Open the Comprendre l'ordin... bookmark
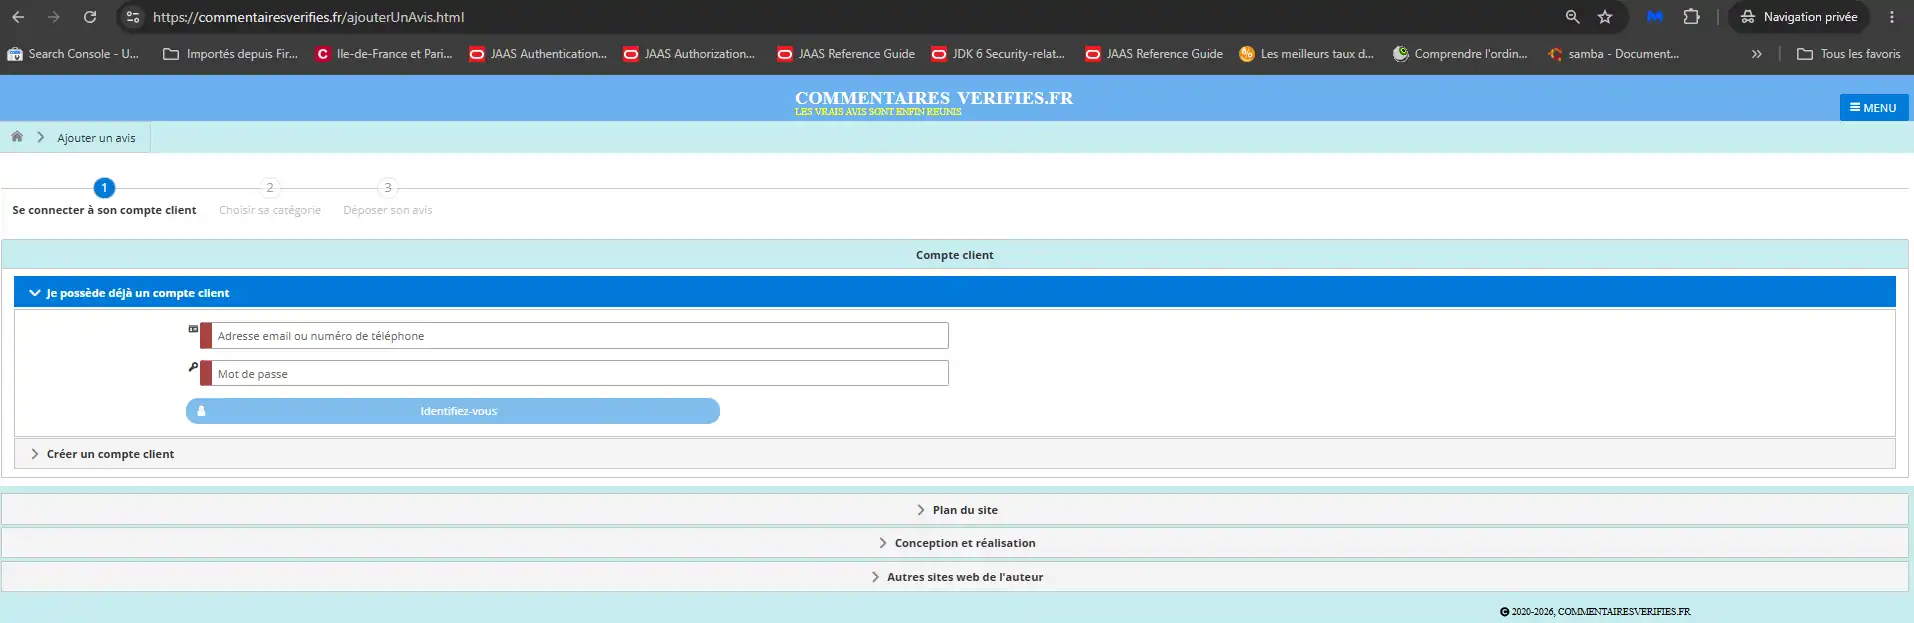Image resolution: width=1914 pixels, height=623 pixels. (1461, 54)
